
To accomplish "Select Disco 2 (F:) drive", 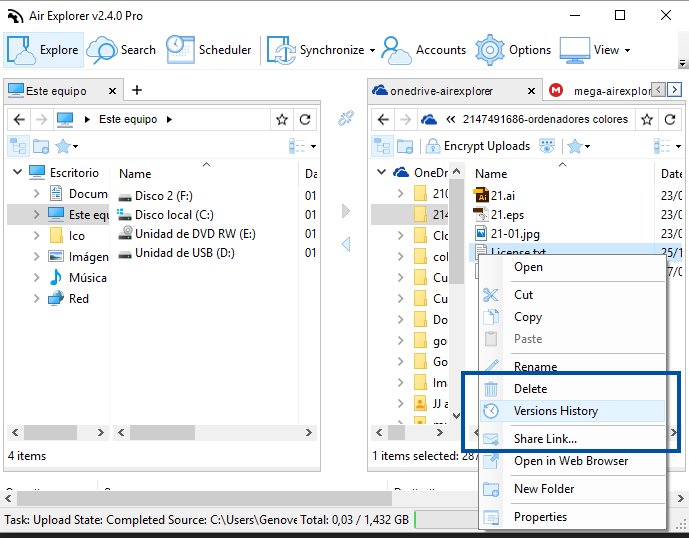I will [156, 196].
